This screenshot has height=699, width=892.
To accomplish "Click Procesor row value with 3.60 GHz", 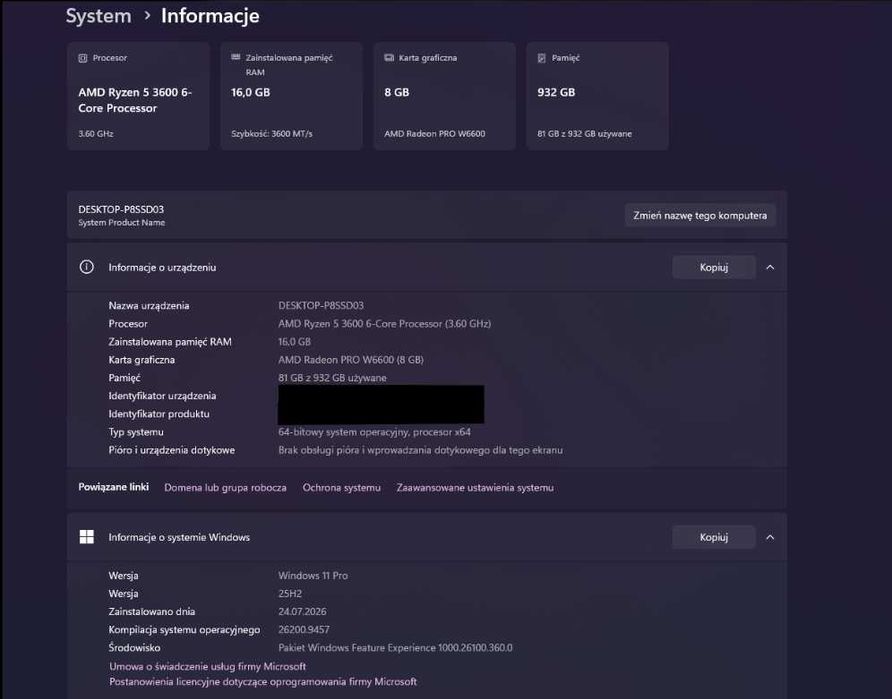I will tap(385, 324).
